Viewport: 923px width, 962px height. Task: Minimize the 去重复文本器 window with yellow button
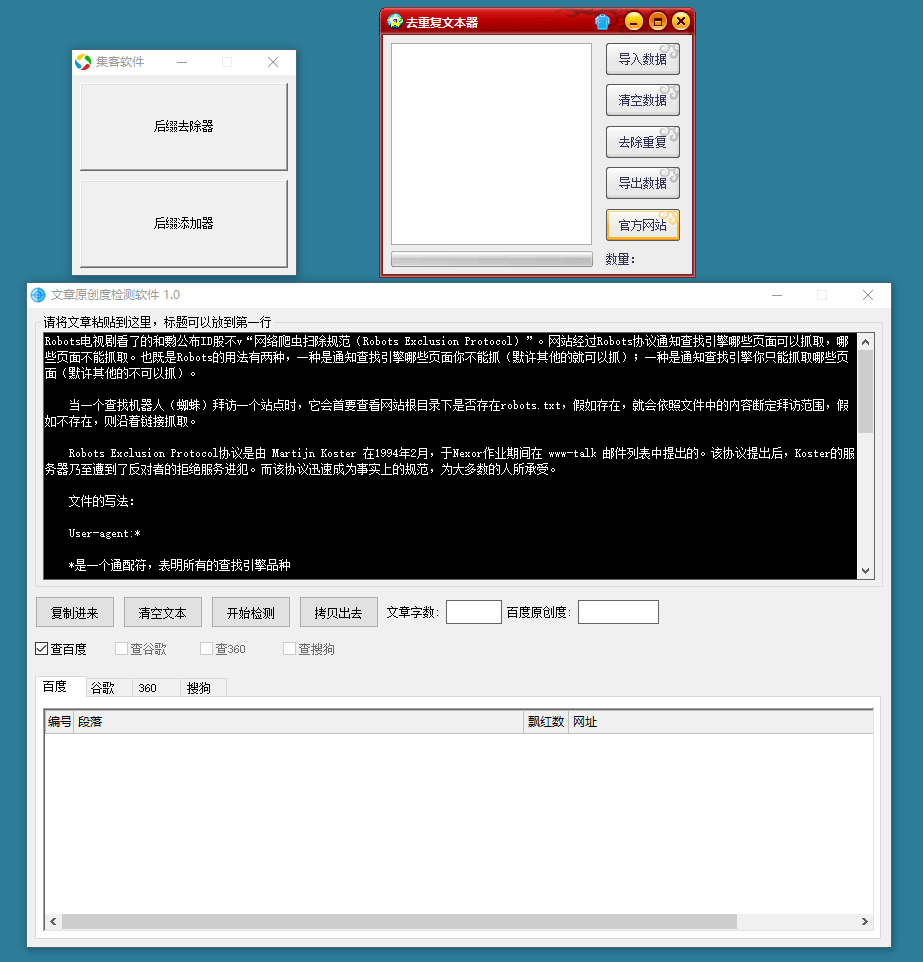pos(633,21)
